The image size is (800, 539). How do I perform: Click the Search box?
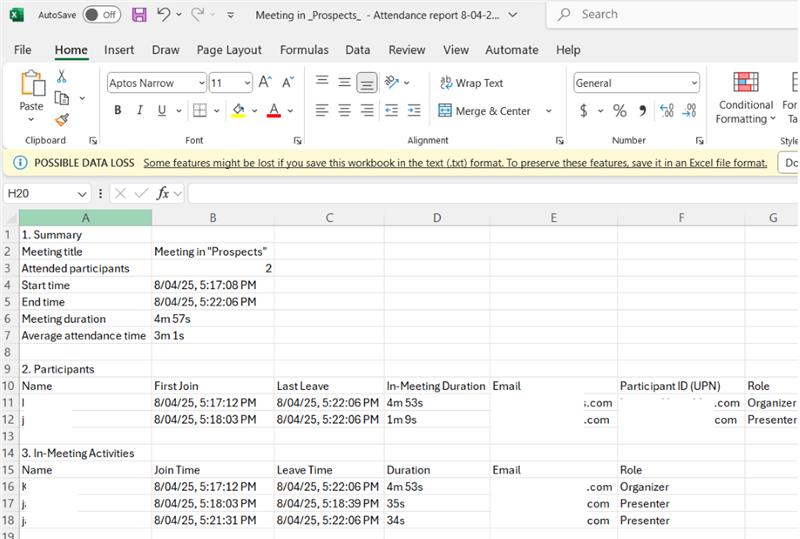coord(672,14)
